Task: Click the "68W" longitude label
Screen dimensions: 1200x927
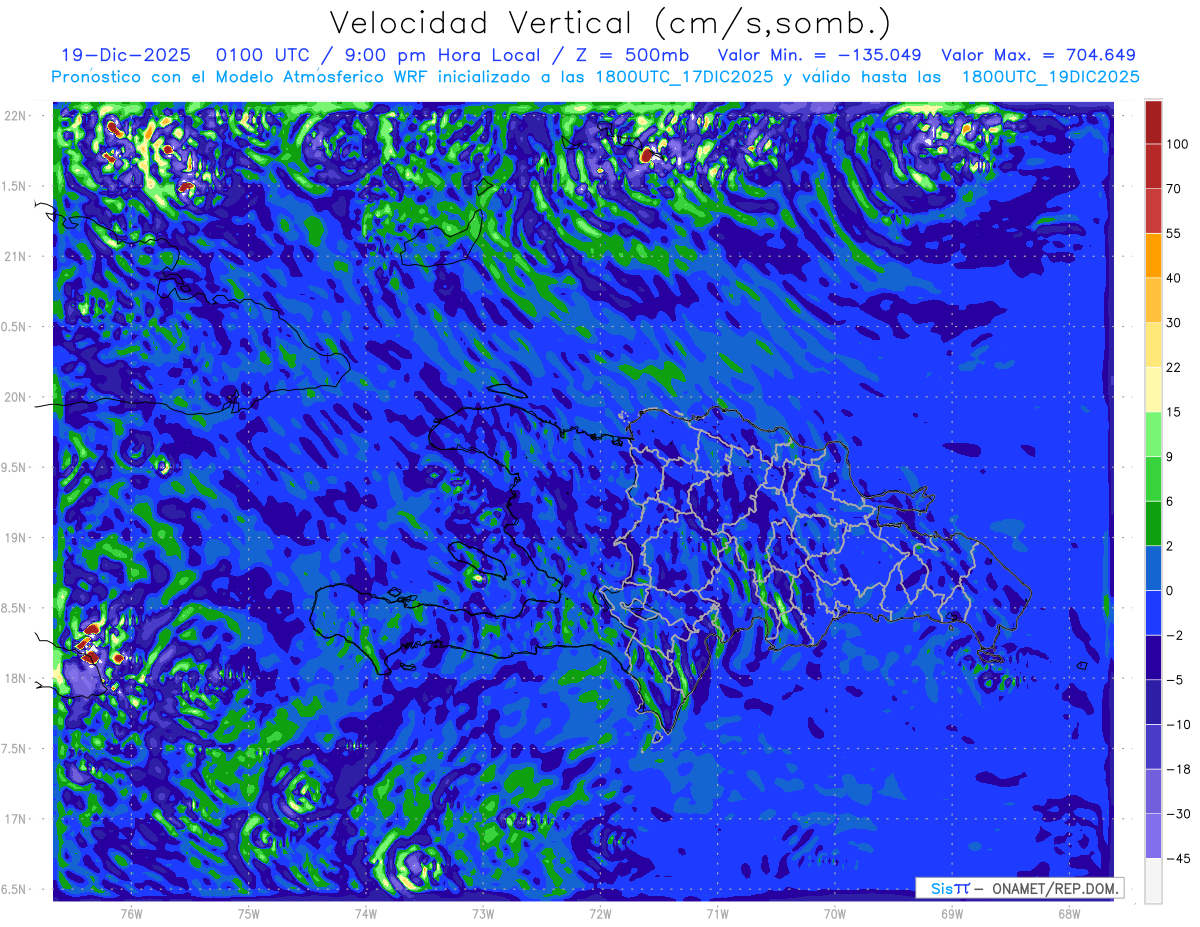Action: 1069,914
